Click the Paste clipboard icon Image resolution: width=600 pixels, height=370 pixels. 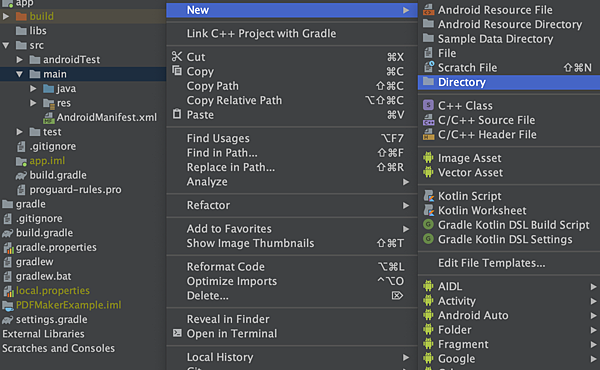(177, 114)
